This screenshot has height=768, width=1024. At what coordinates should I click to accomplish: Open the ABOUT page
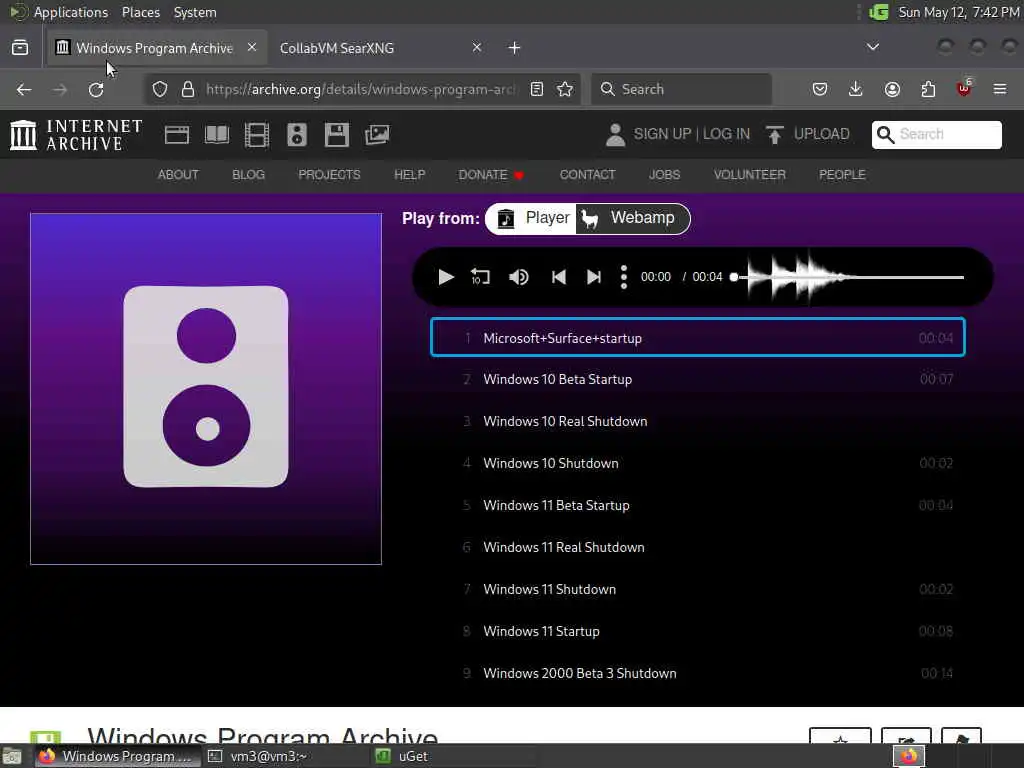coord(178,174)
